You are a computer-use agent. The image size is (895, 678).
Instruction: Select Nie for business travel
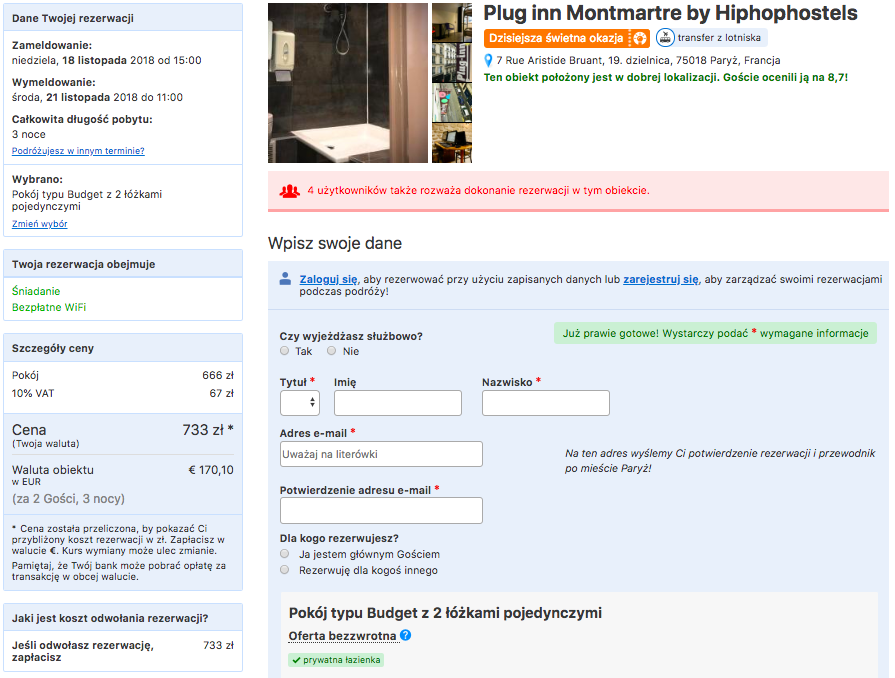(x=332, y=351)
